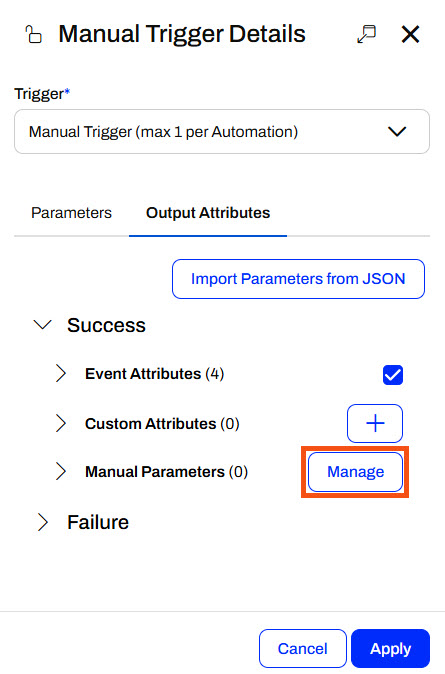Expand Event Attributes list
The image size is (445, 674).
[61, 374]
